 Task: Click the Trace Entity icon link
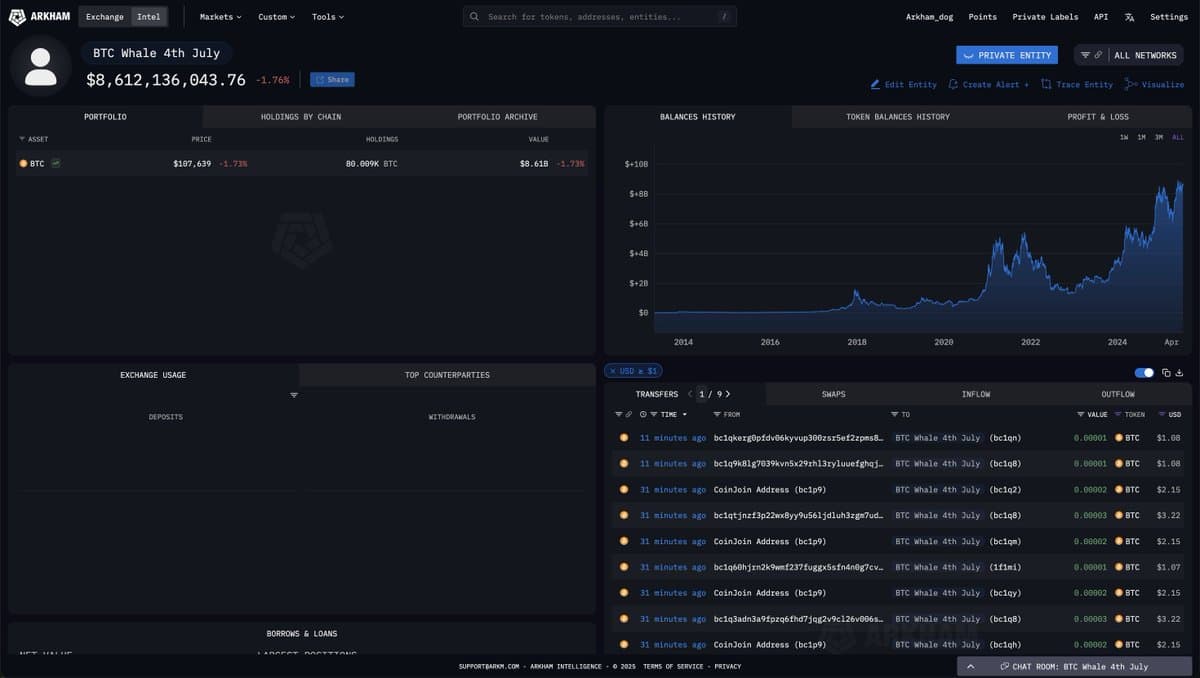[x=1077, y=85]
